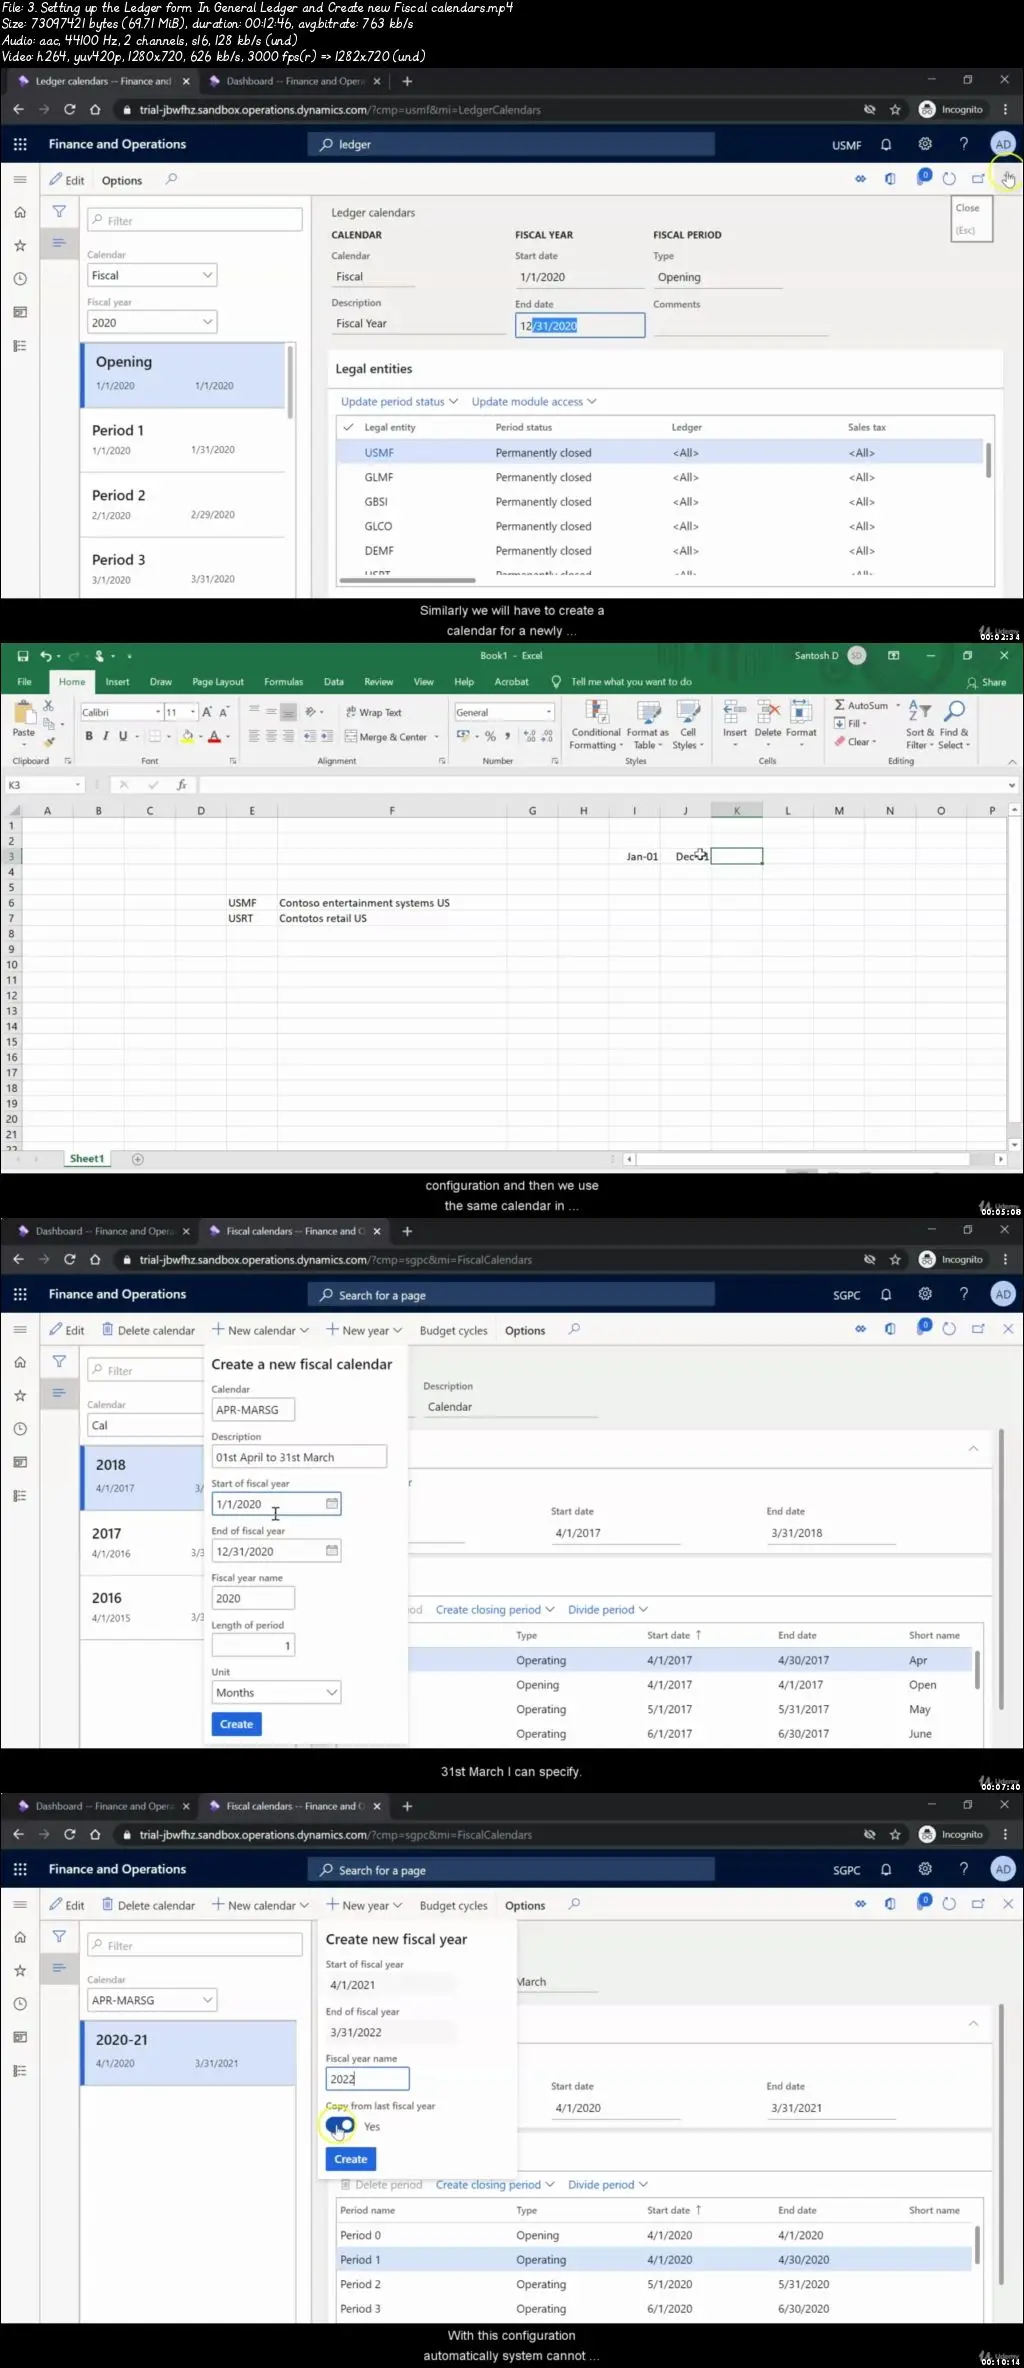Select the Period 0 row of type Opening
Screen dimensions: 1024x2368
click(655, 2235)
